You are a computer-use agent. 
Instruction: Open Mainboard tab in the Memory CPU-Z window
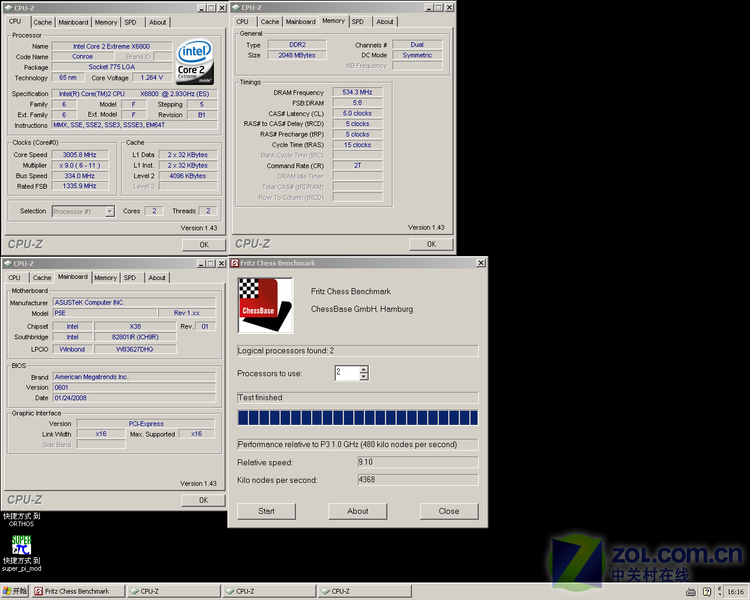[300, 22]
